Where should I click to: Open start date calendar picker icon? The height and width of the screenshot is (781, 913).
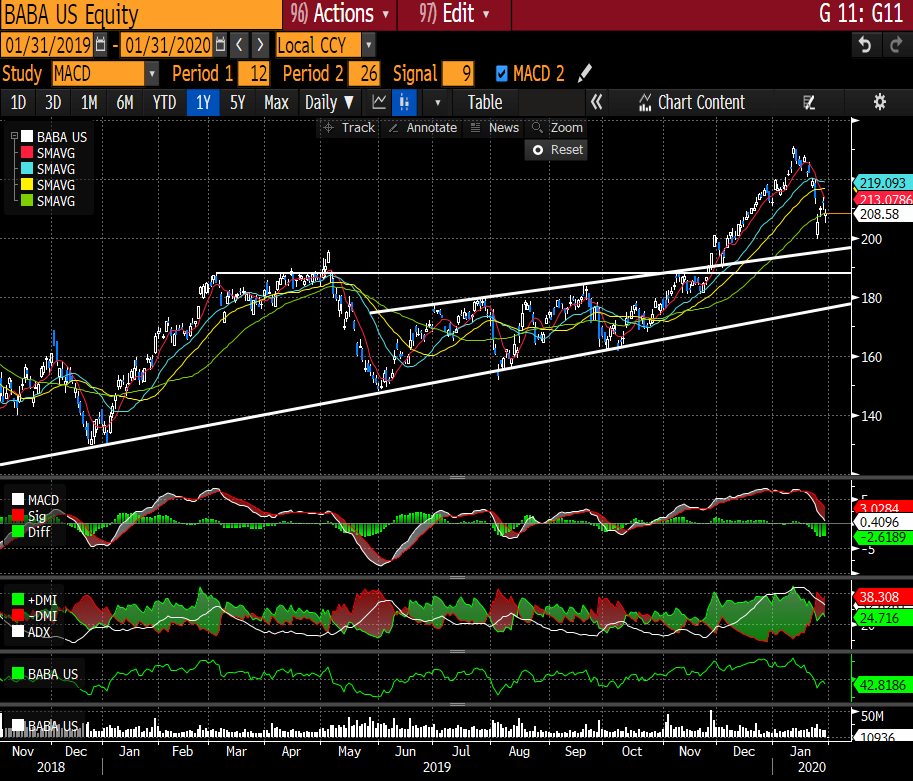point(101,45)
